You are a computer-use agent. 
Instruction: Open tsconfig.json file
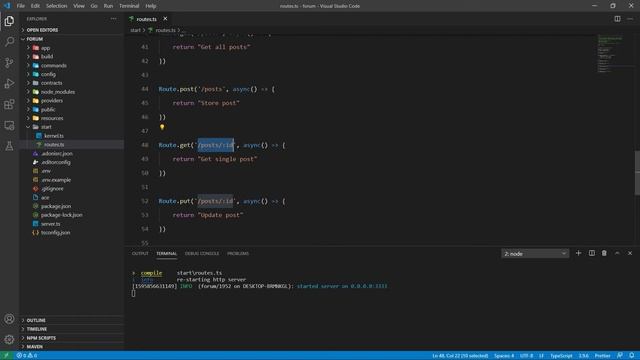(x=55, y=233)
